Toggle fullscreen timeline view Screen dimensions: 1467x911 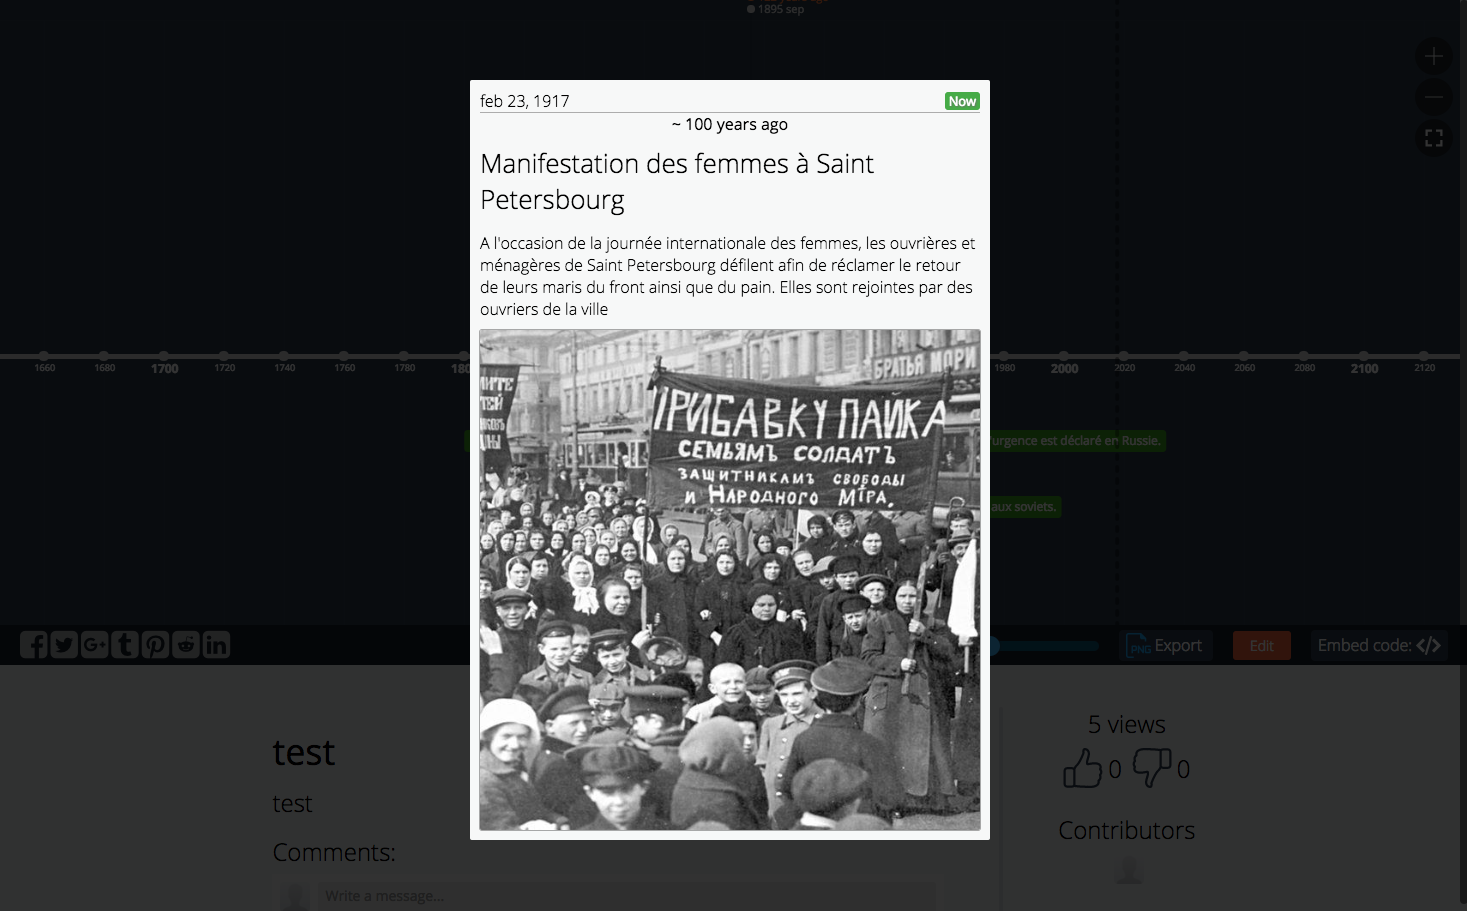tap(1434, 138)
